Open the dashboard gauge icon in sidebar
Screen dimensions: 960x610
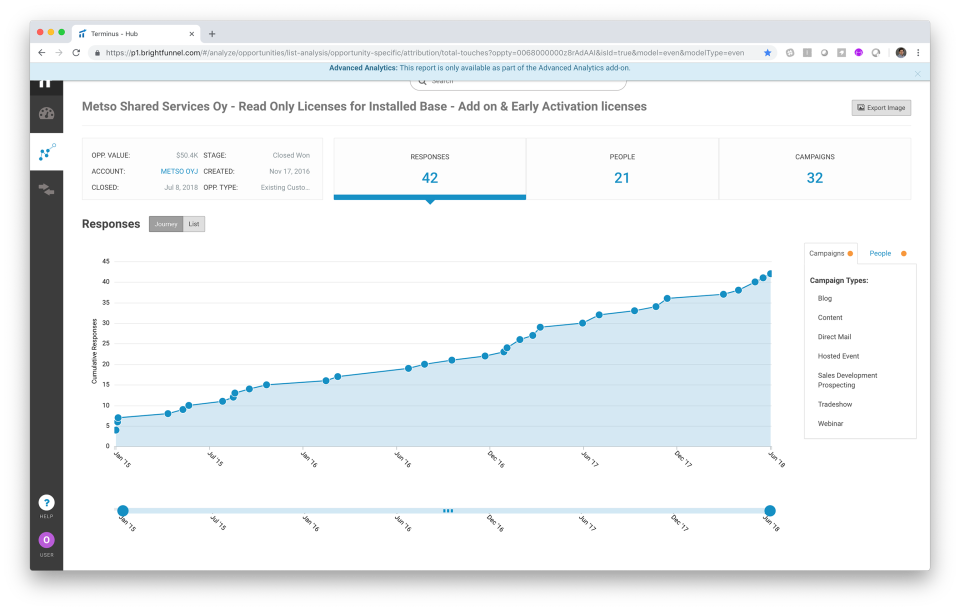pos(47,113)
